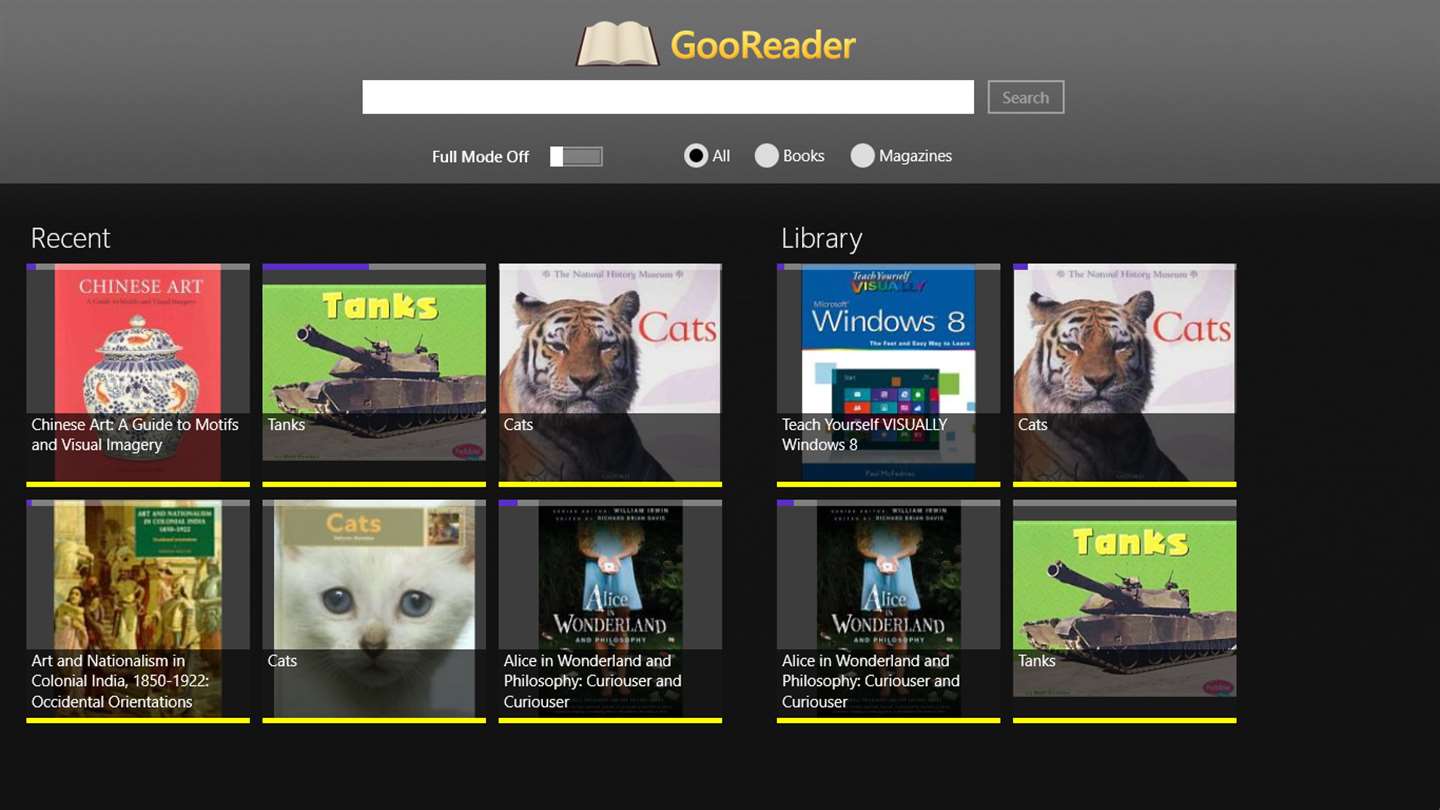Open Chinese Art book in Recent

click(x=138, y=375)
